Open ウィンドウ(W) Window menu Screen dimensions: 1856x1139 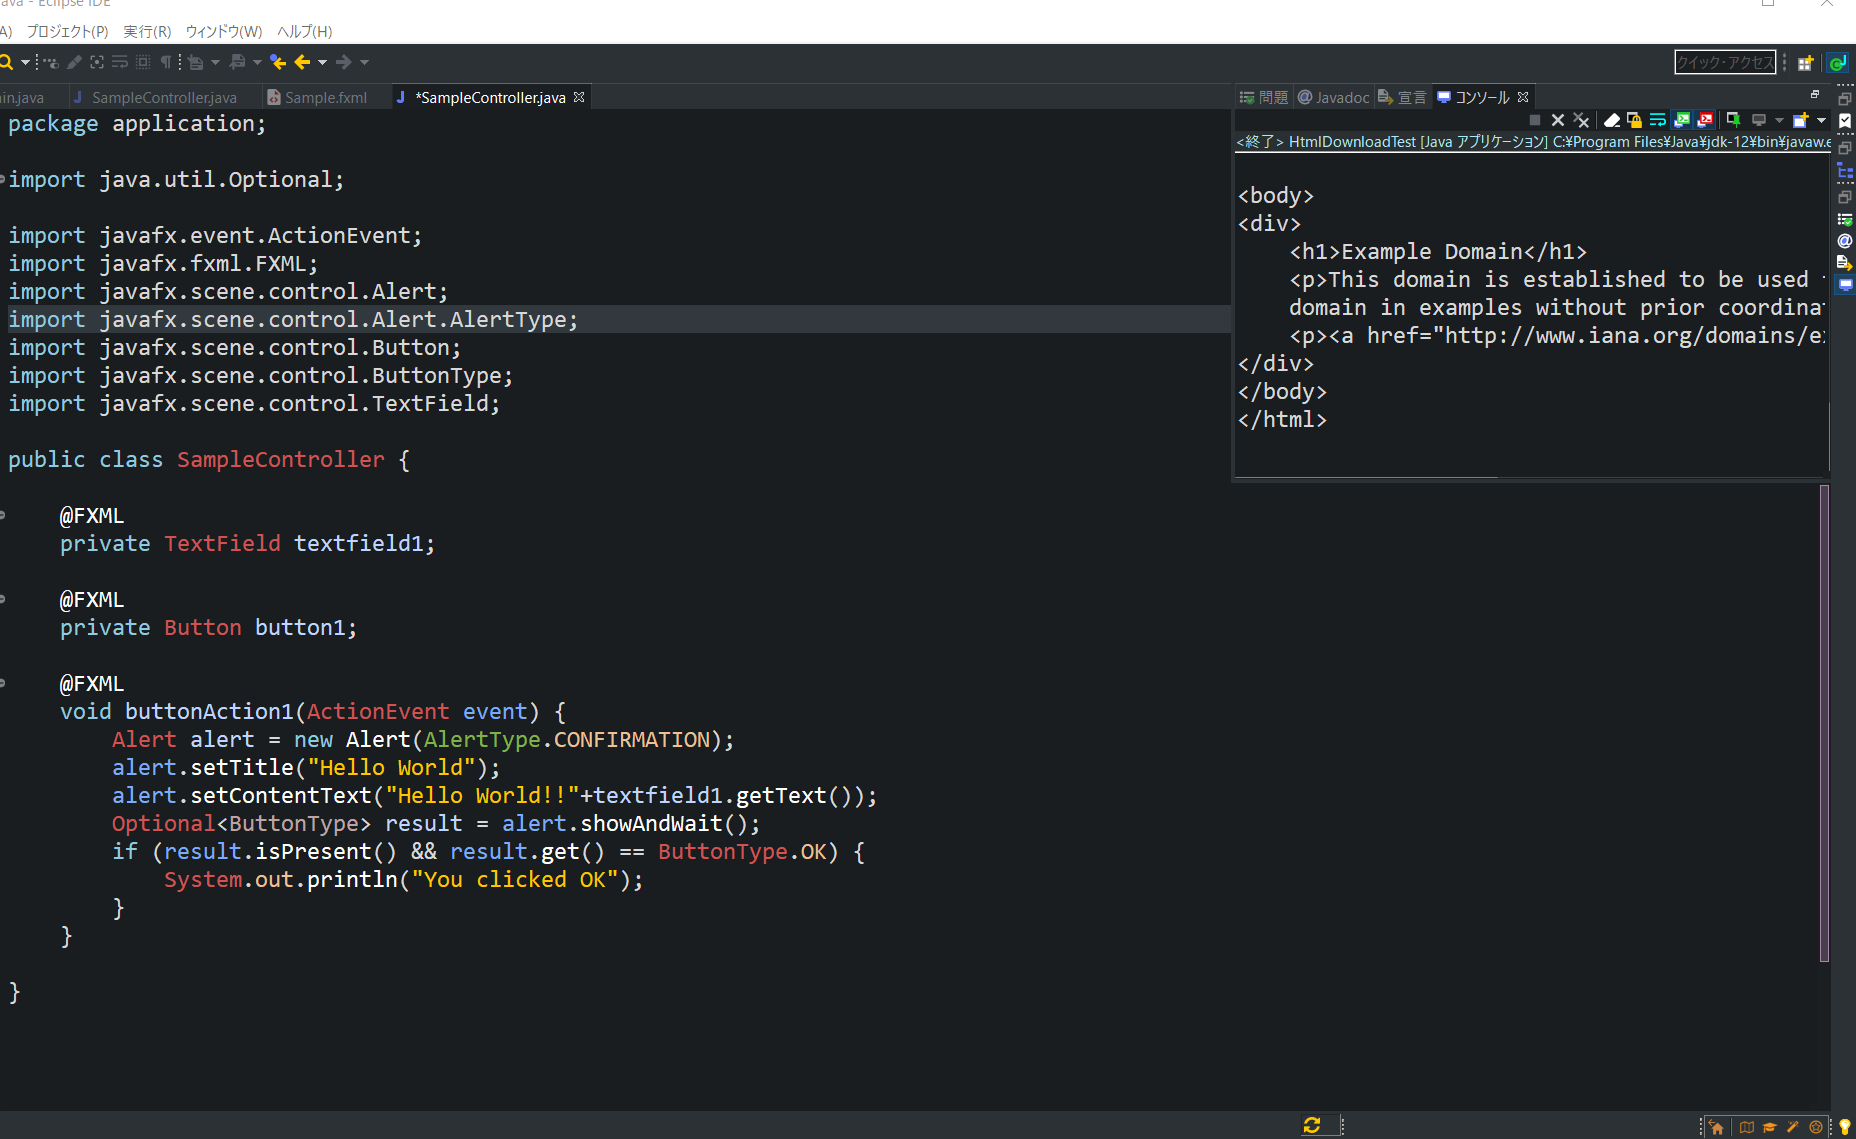pyautogui.click(x=224, y=31)
